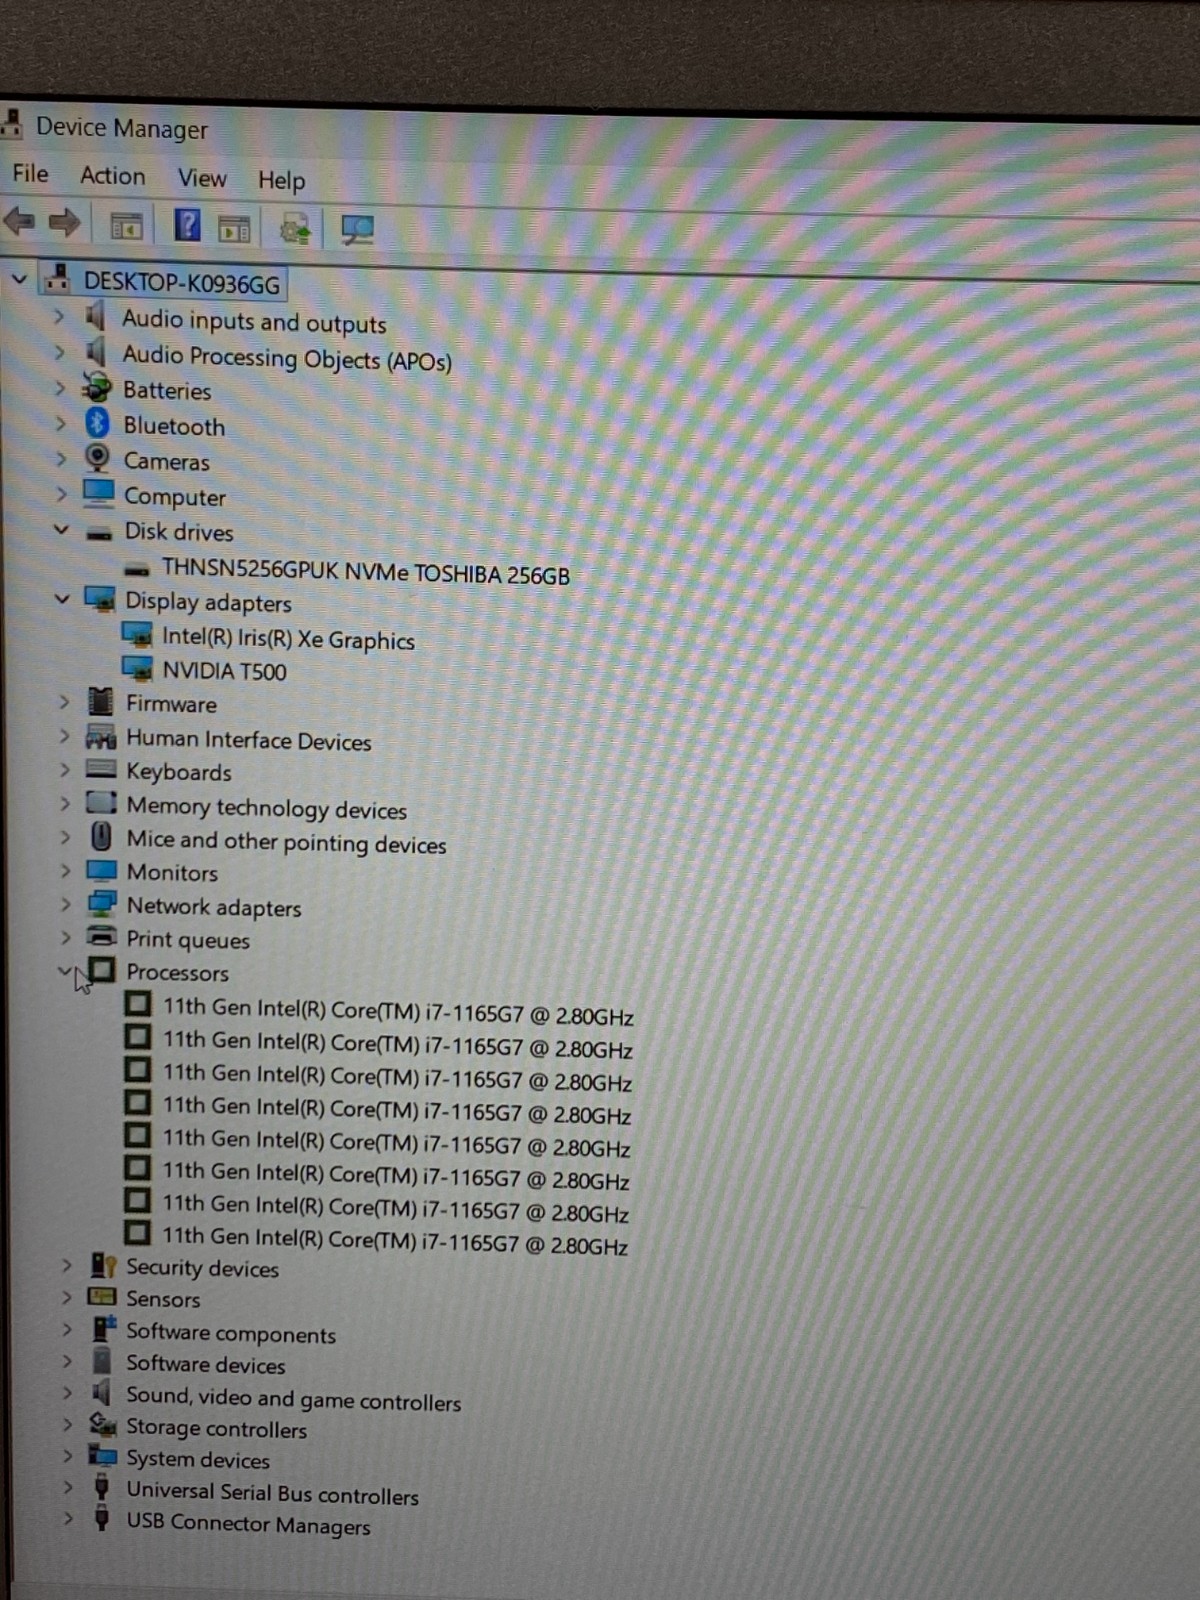The height and width of the screenshot is (1600, 1200).
Task: Open the Help menu
Action: click(x=281, y=180)
